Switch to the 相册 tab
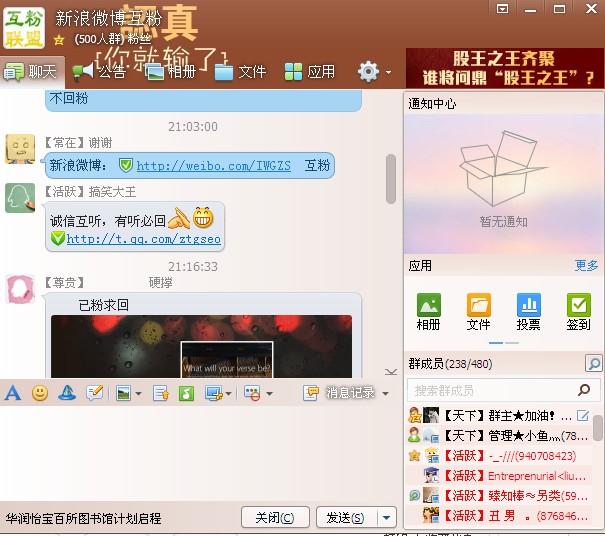 coord(171,72)
